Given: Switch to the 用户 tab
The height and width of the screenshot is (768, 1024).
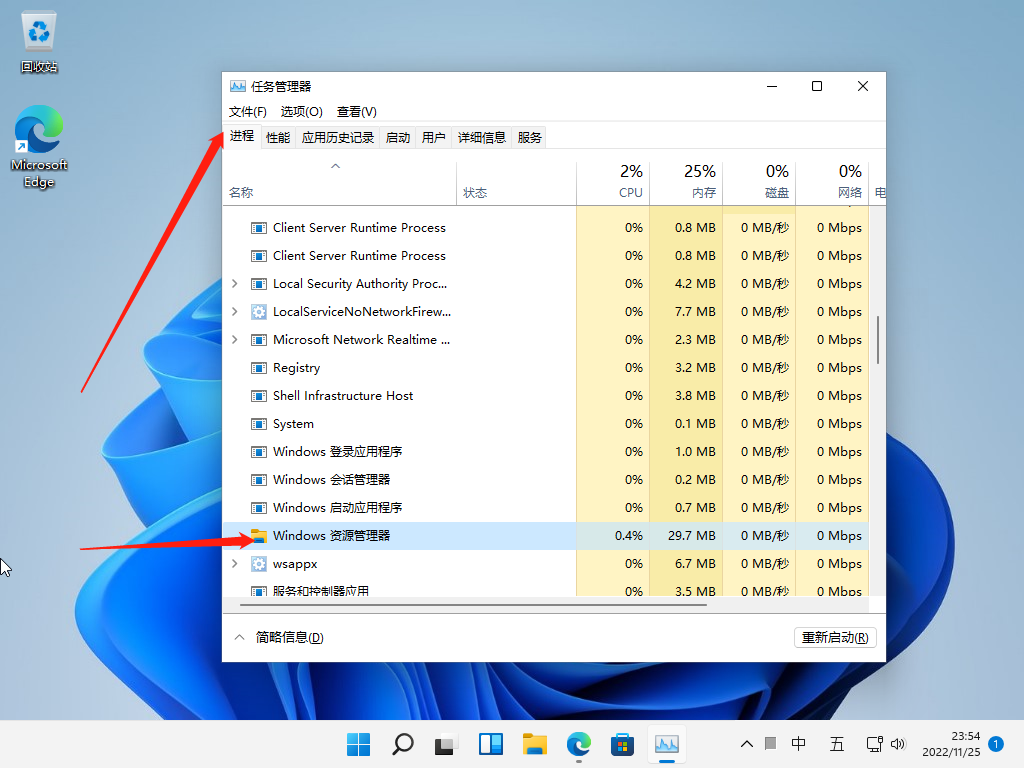Looking at the screenshot, I should 434,138.
